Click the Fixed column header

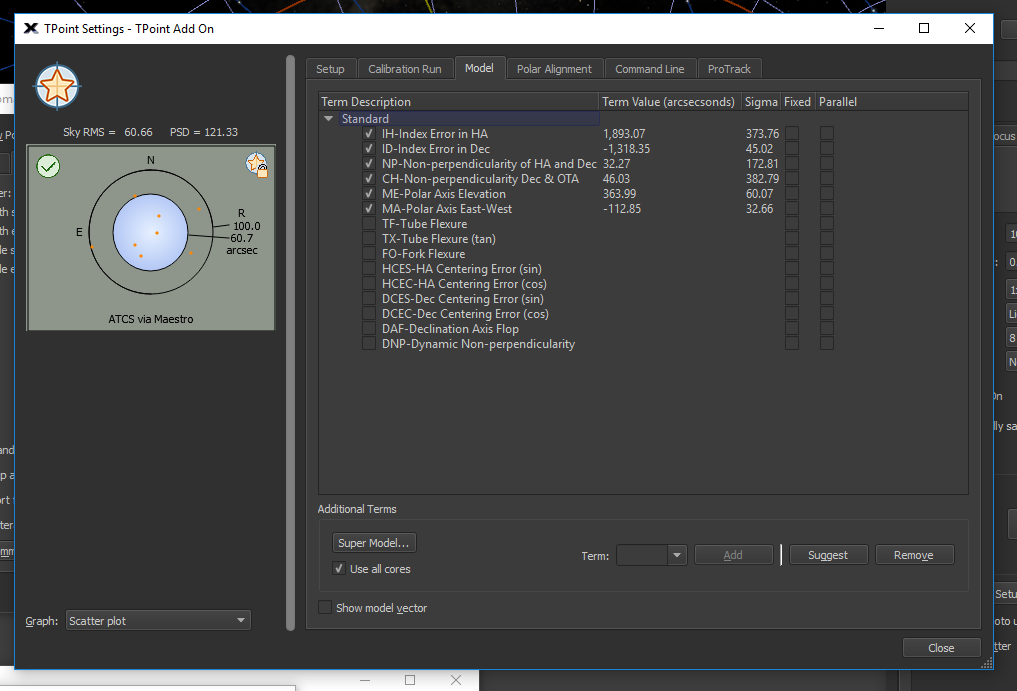[797, 102]
